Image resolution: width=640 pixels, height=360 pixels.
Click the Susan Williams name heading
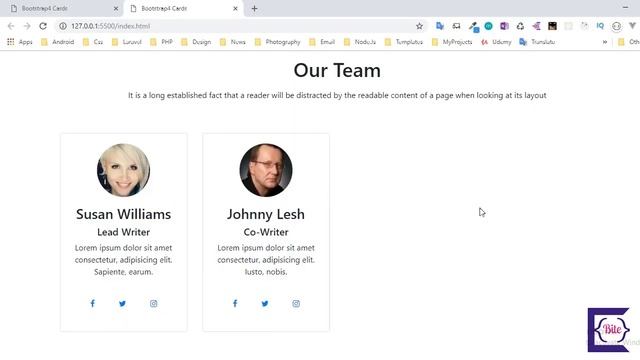click(123, 214)
